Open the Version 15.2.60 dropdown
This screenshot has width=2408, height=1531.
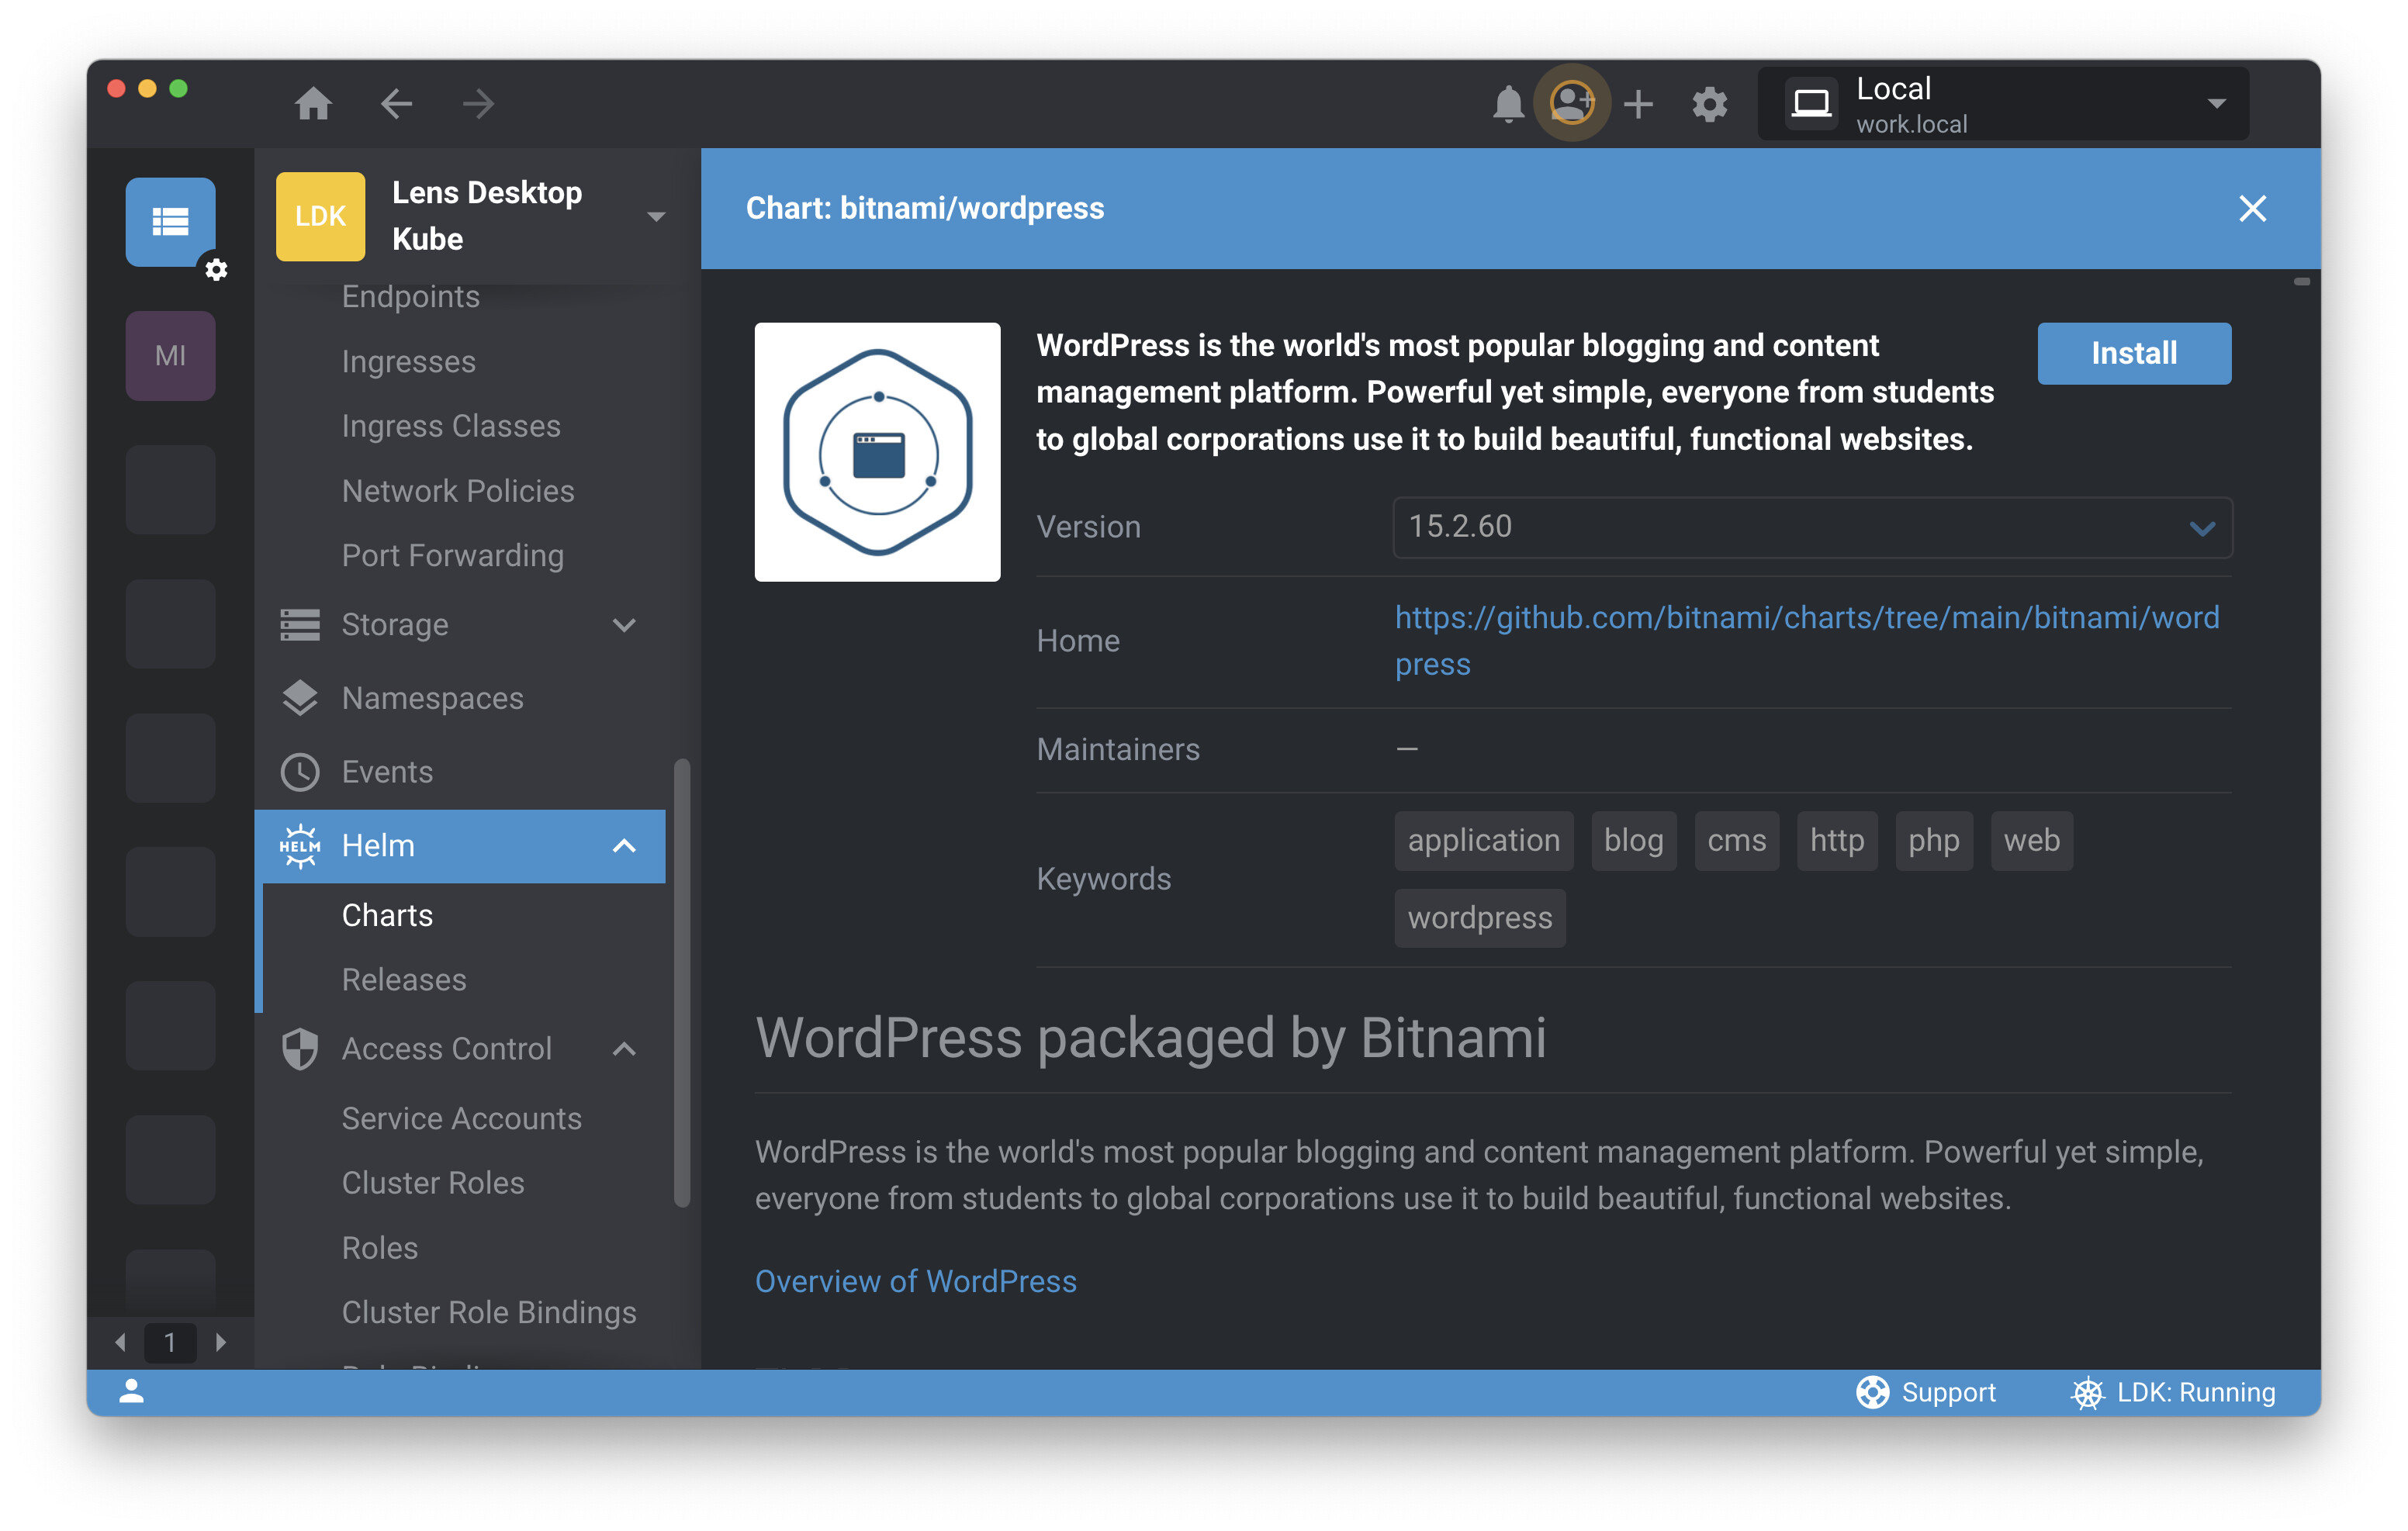1811,527
